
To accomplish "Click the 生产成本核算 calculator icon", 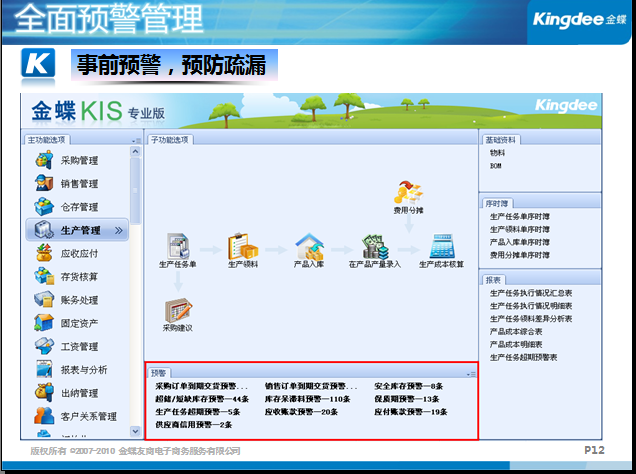I will pos(441,246).
